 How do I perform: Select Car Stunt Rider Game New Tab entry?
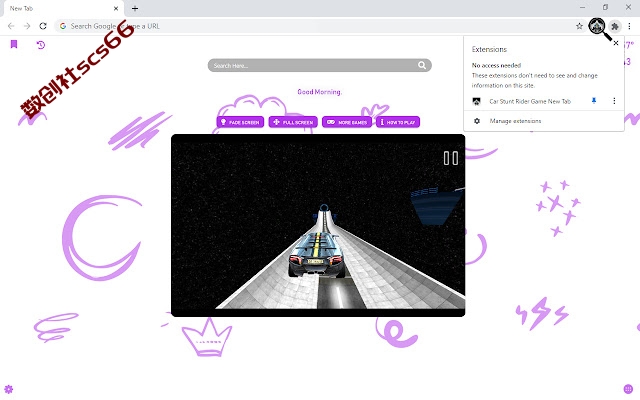pyautogui.click(x=530, y=101)
